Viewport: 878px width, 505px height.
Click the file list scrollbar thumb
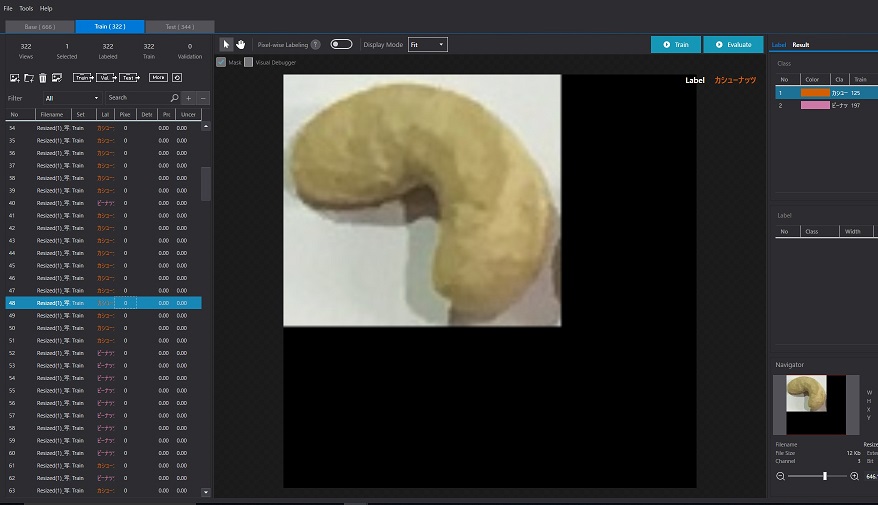click(x=206, y=184)
